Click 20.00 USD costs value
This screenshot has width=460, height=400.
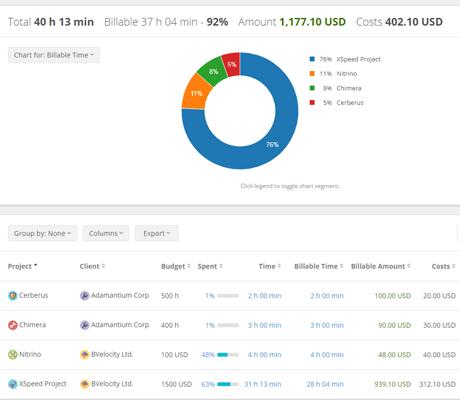(439, 296)
